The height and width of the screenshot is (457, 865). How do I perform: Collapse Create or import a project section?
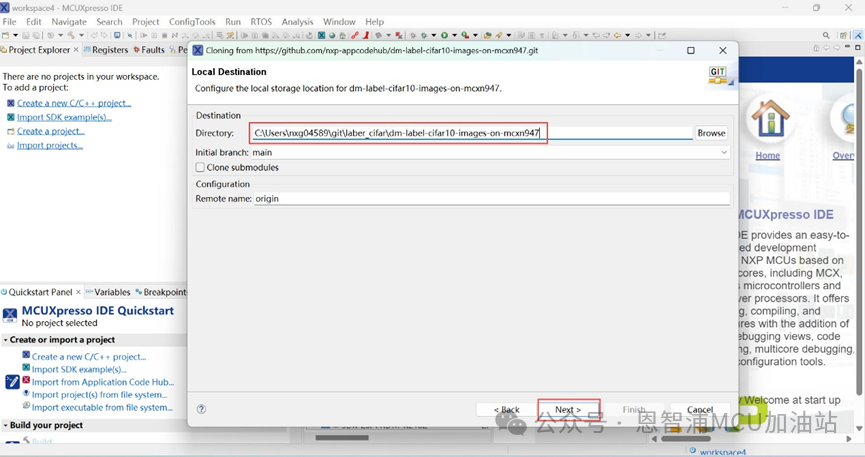pos(6,340)
